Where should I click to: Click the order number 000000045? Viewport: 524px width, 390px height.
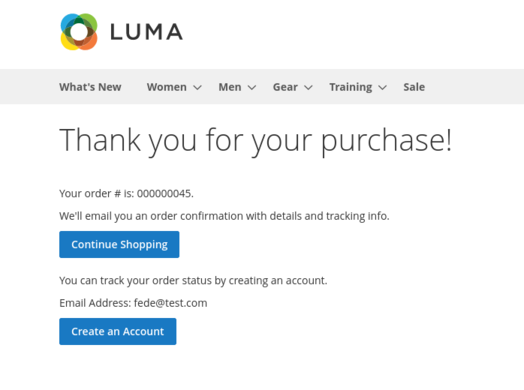(x=164, y=193)
